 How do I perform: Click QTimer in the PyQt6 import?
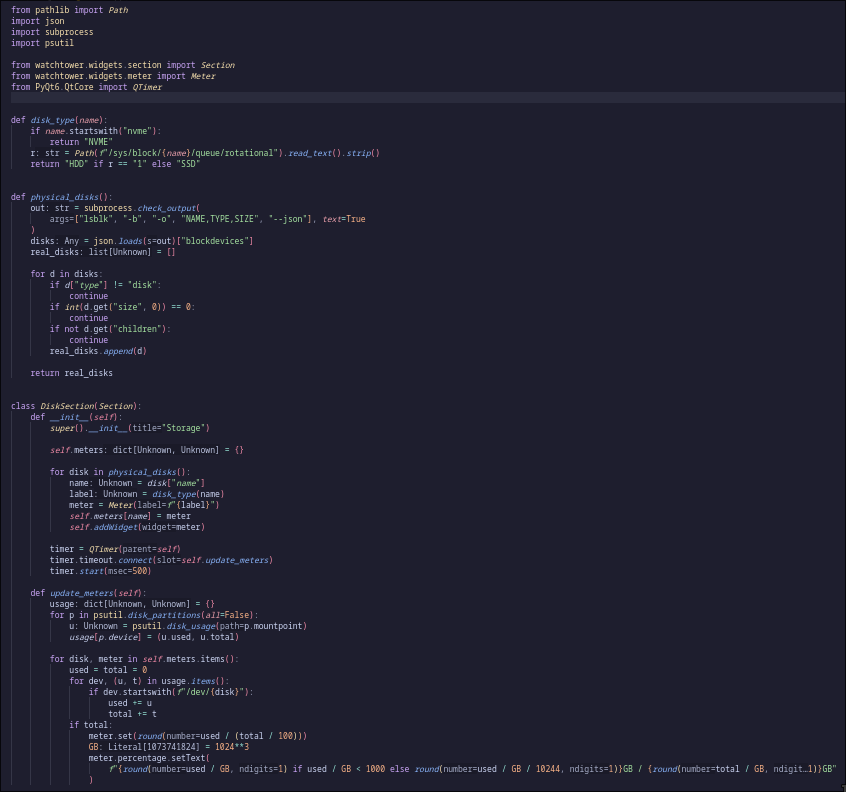145,87
